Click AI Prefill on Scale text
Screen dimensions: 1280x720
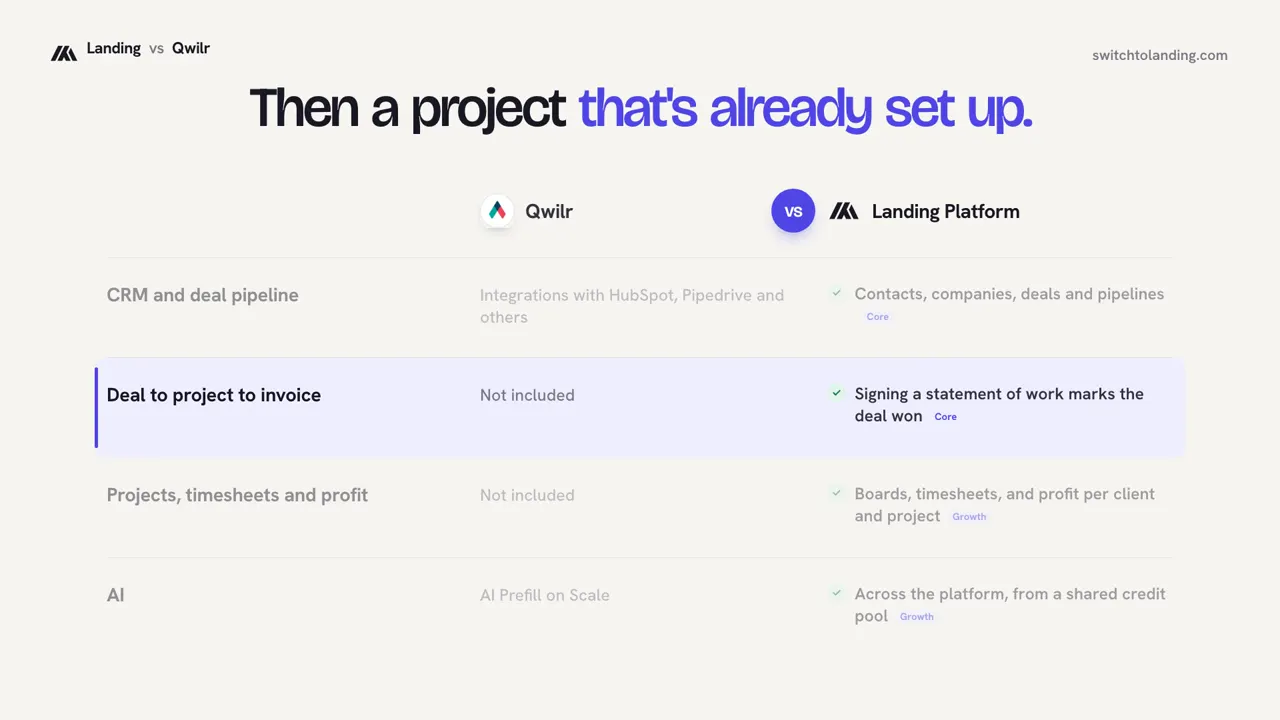545,595
